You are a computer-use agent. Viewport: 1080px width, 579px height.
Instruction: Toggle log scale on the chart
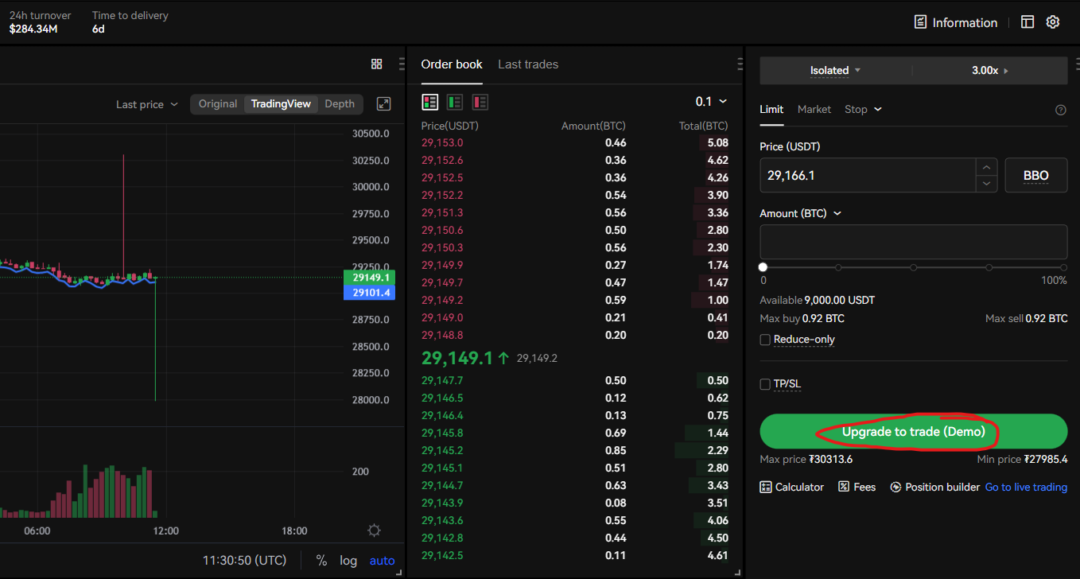348,560
